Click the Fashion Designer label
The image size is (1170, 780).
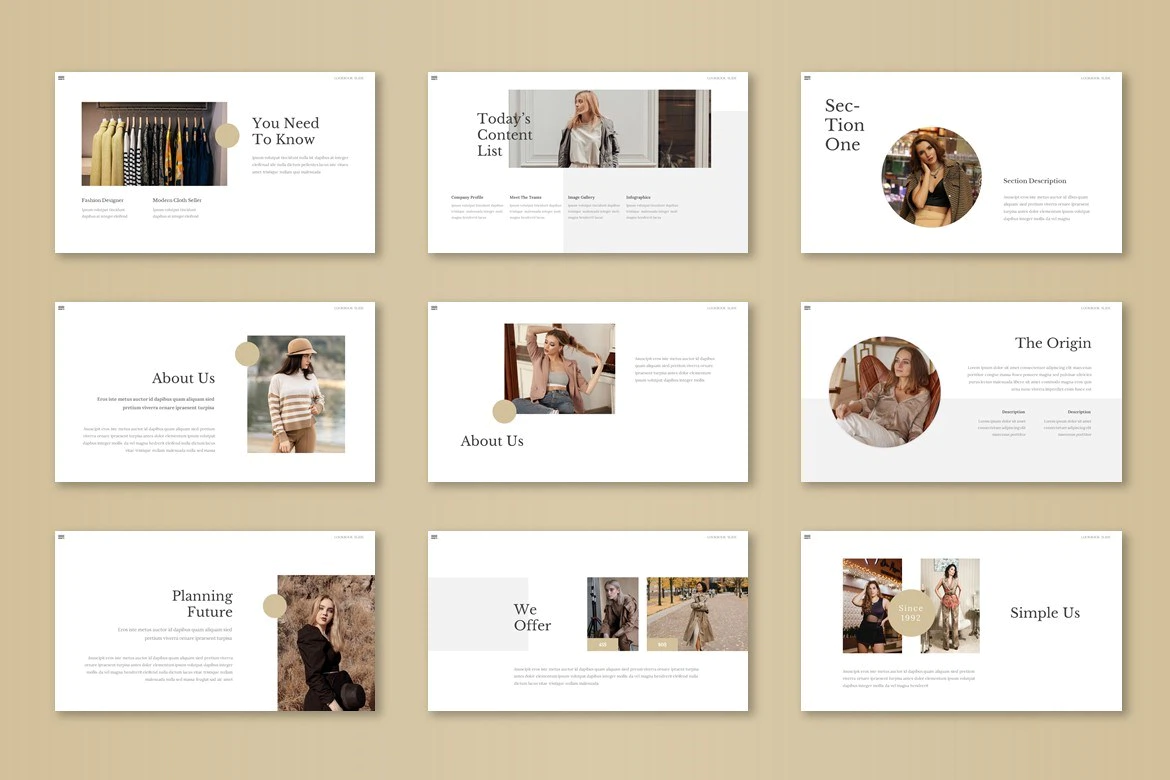tap(103, 200)
